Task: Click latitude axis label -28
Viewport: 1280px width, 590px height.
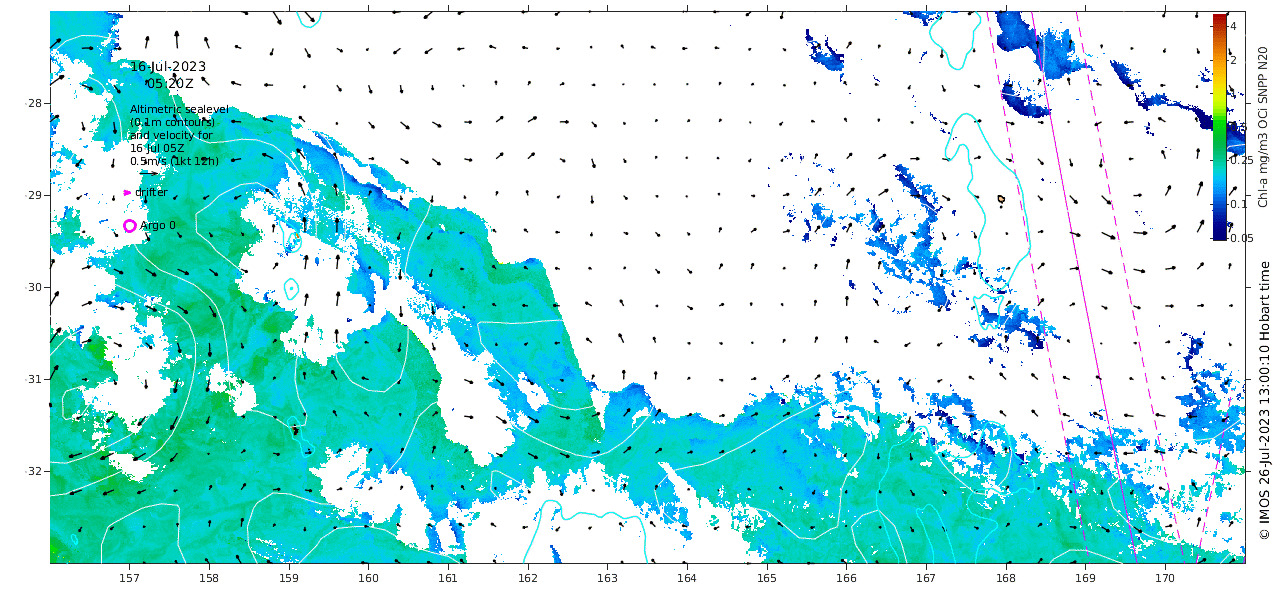Action: [x=34, y=103]
